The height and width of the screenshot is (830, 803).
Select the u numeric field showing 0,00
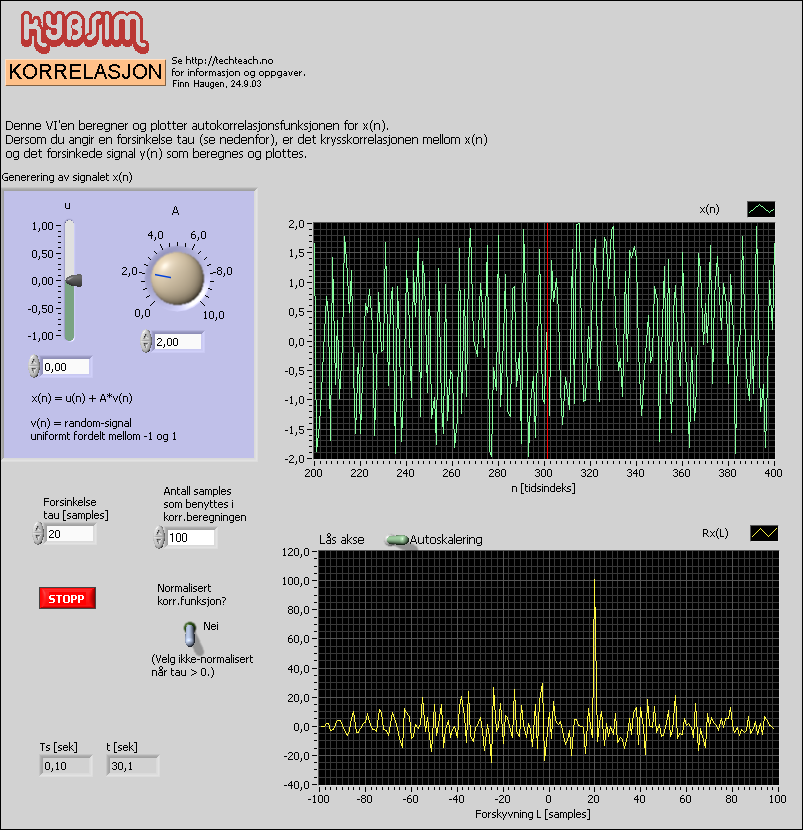[x=66, y=367]
